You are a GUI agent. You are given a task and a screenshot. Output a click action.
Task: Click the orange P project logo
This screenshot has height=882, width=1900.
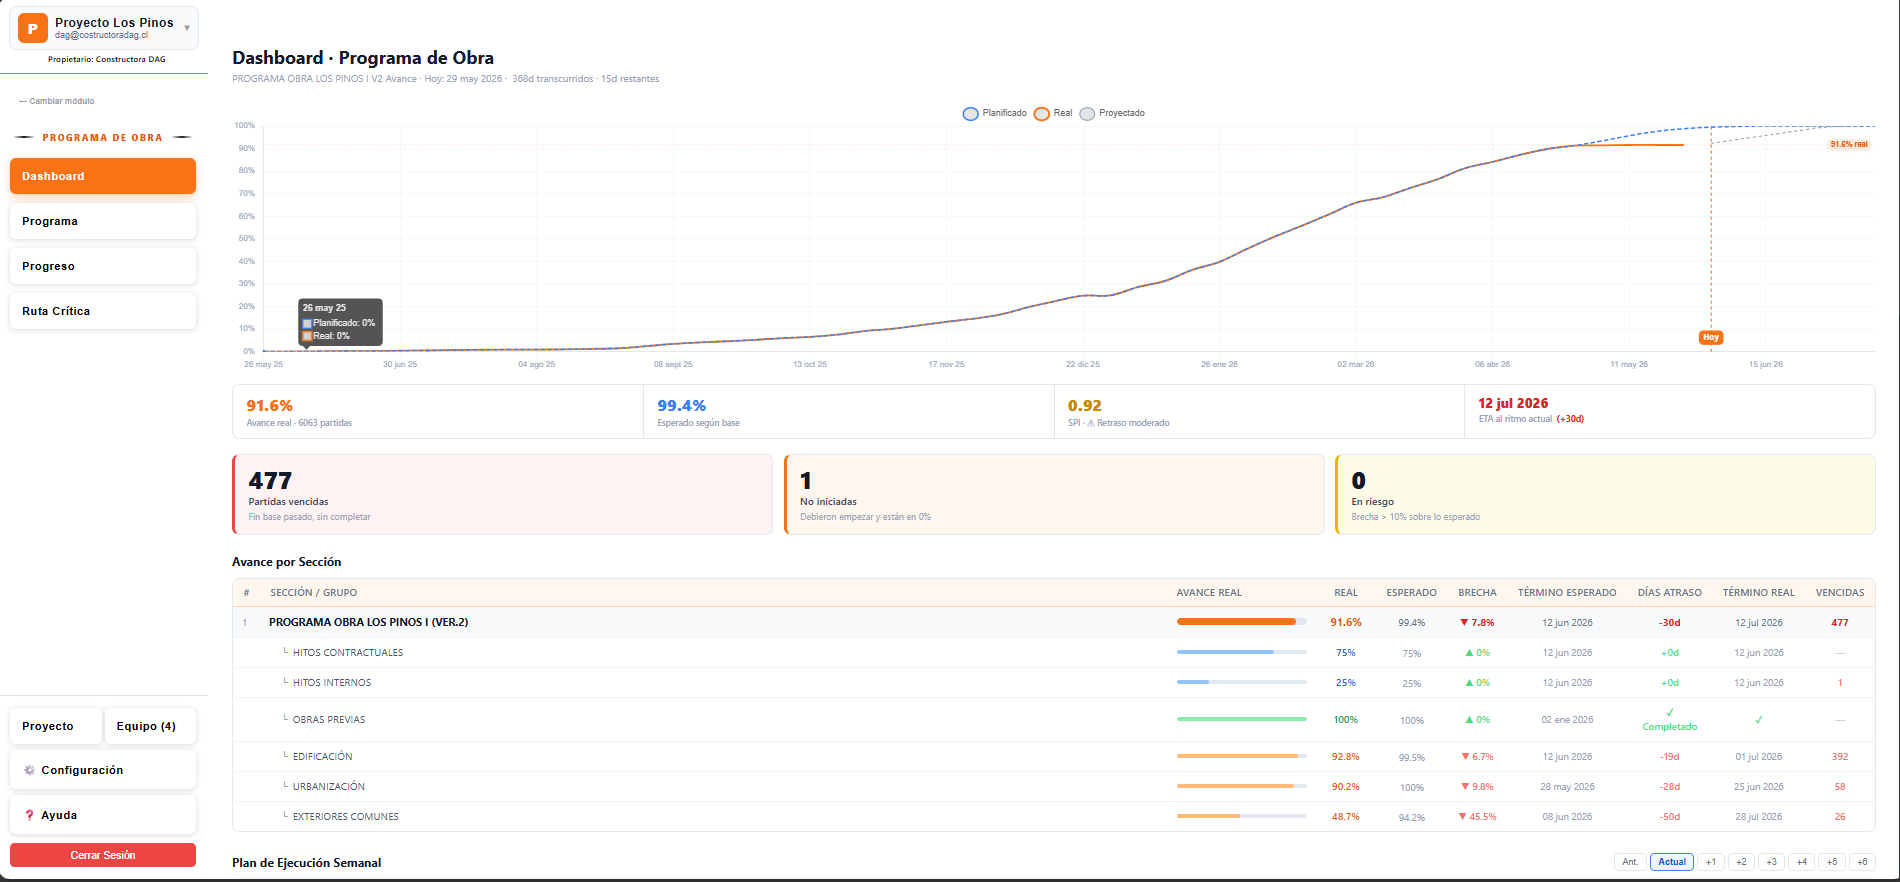pyautogui.click(x=33, y=28)
